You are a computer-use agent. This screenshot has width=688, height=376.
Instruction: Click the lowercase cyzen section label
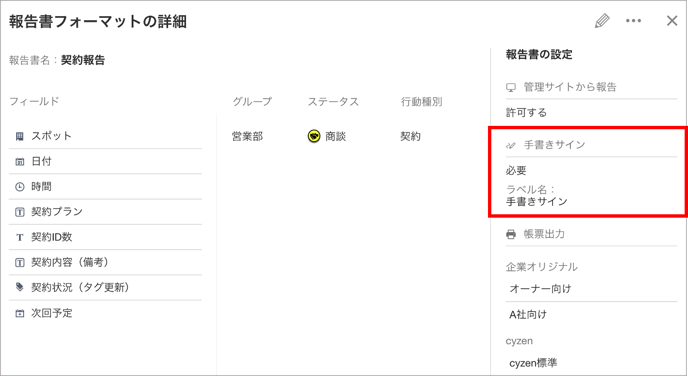tap(519, 341)
